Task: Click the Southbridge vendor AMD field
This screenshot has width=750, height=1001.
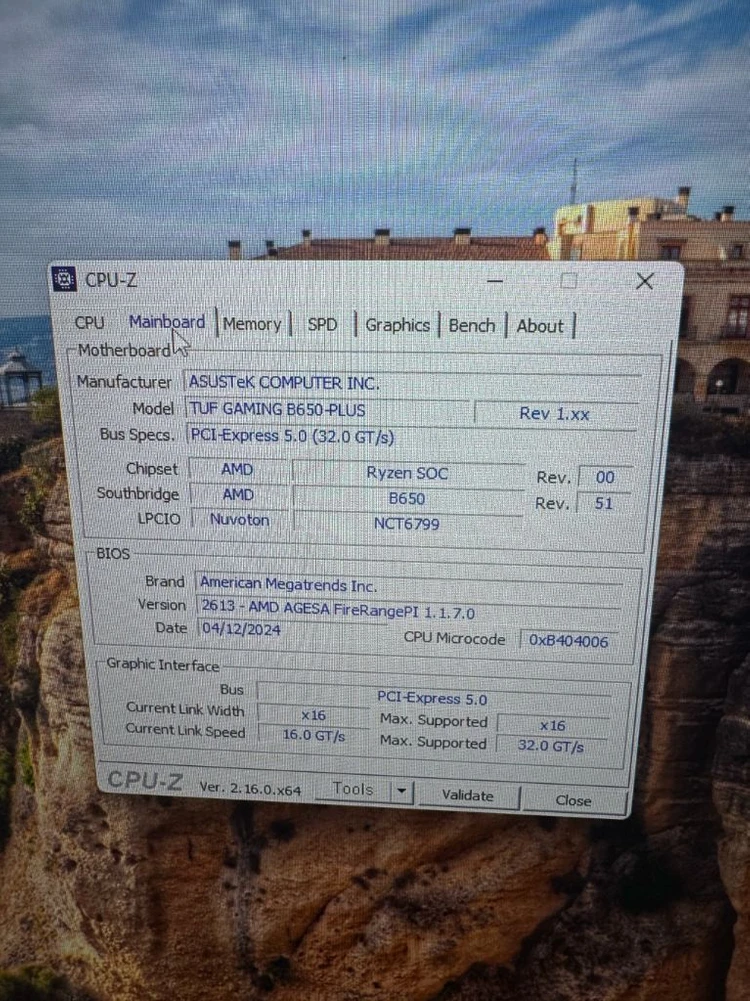Action: click(x=238, y=495)
